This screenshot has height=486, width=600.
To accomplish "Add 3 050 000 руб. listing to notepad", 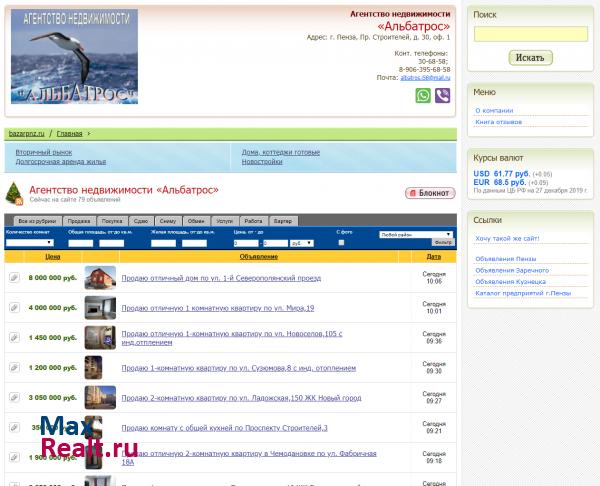I will pyautogui.click(x=14, y=397).
